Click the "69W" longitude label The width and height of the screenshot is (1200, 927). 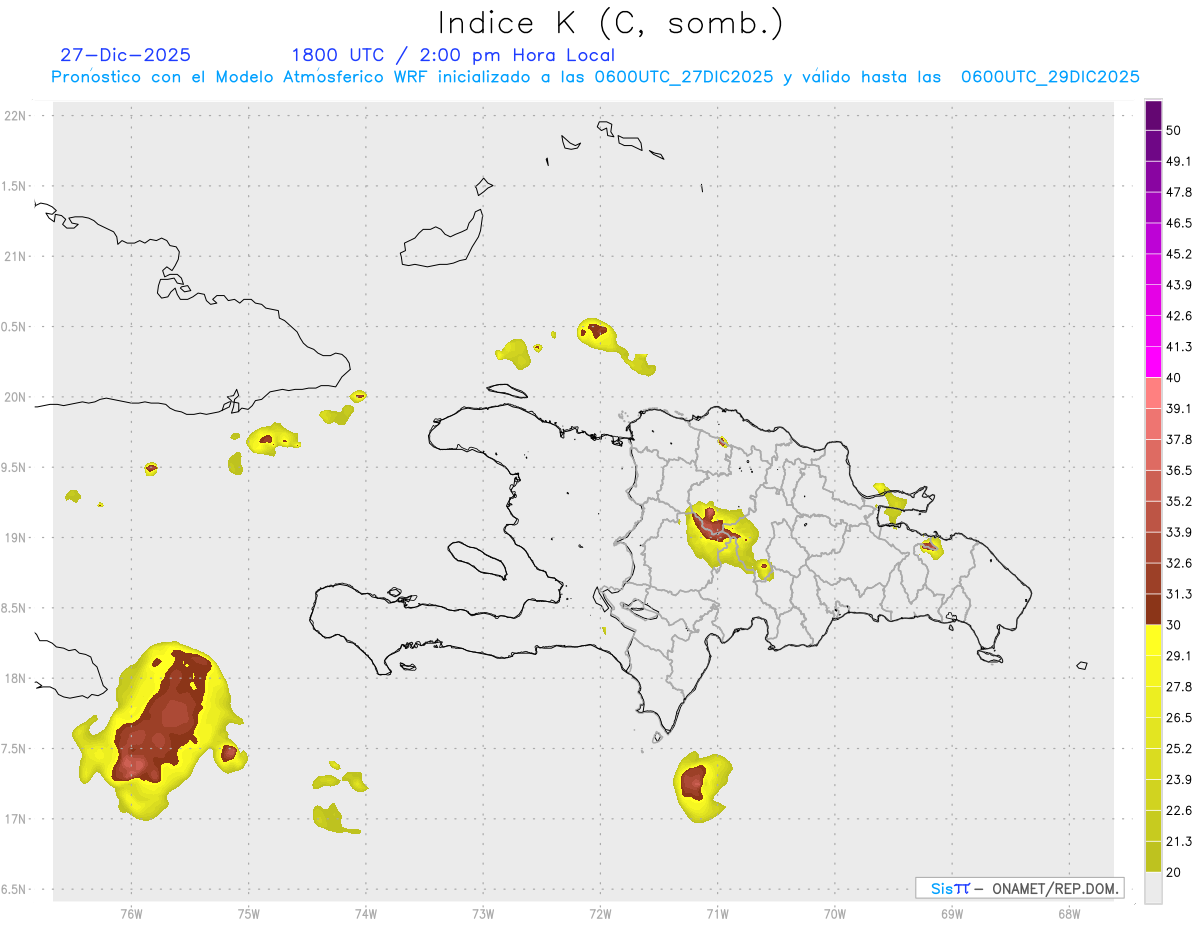point(952,913)
